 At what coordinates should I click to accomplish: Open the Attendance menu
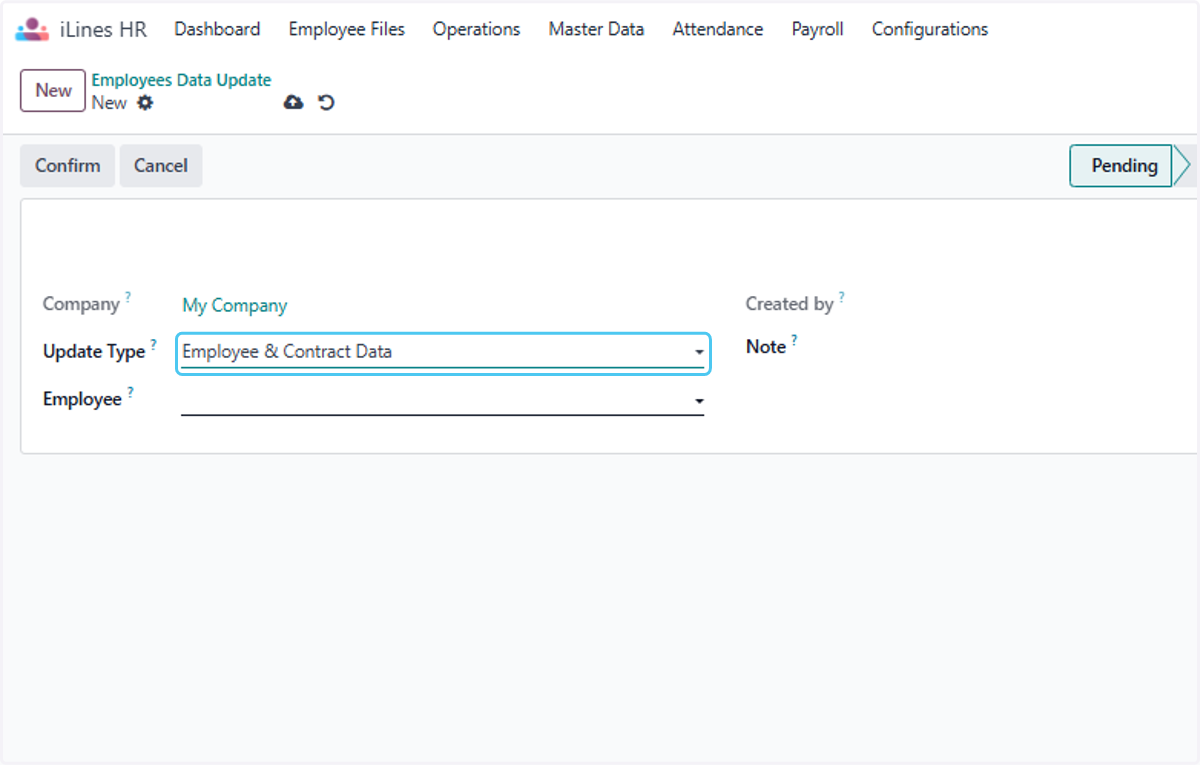point(717,29)
